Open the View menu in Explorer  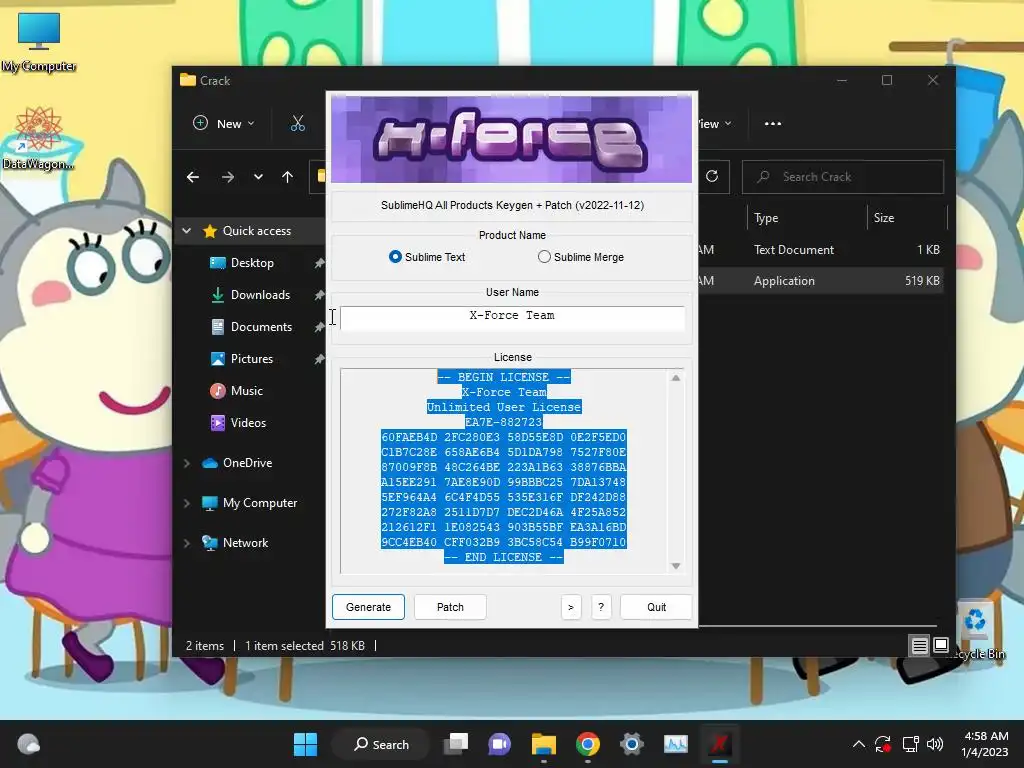point(715,123)
